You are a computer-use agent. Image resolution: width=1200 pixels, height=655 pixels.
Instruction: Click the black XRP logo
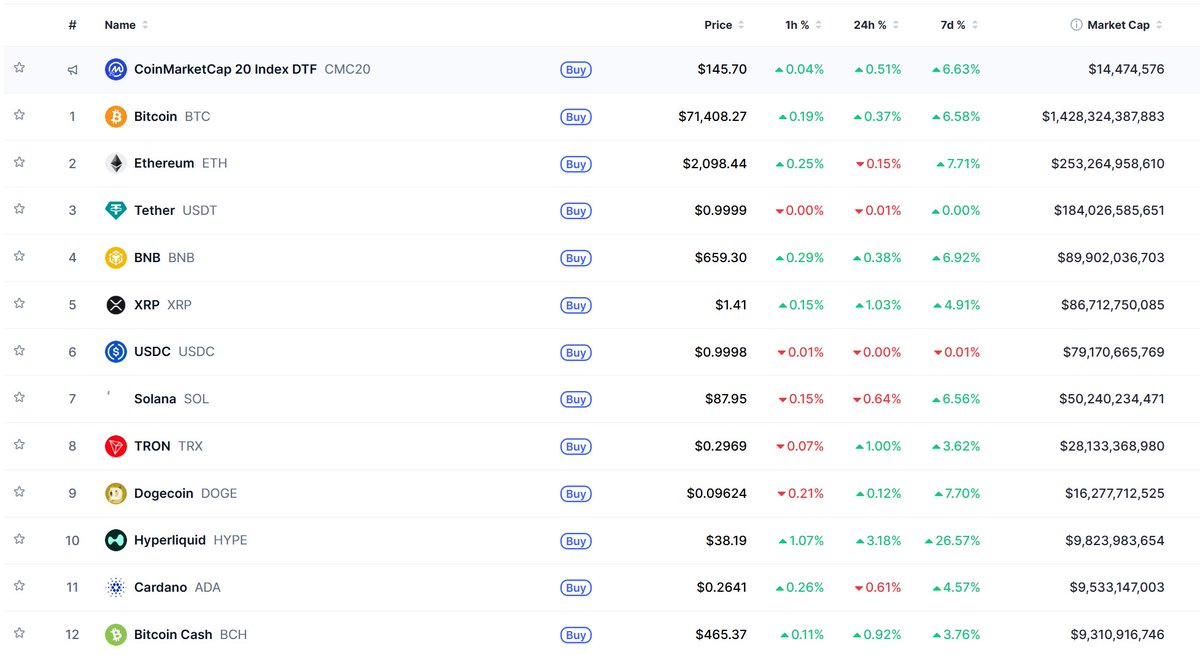(116, 305)
